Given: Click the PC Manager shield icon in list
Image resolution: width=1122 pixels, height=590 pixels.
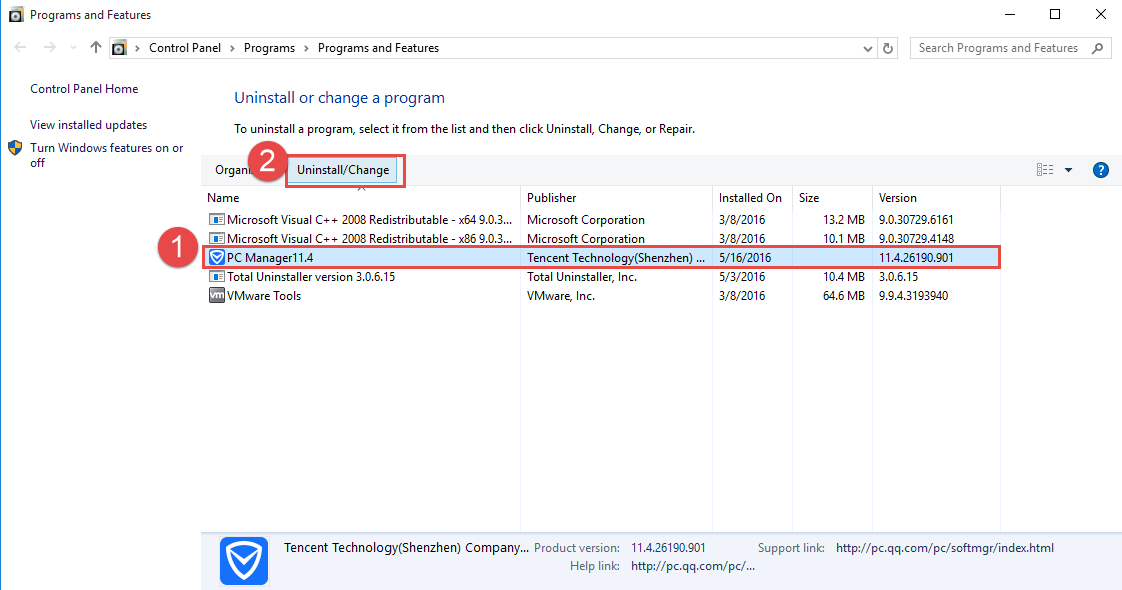Looking at the screenshot, I should click(x=216, y=257).
